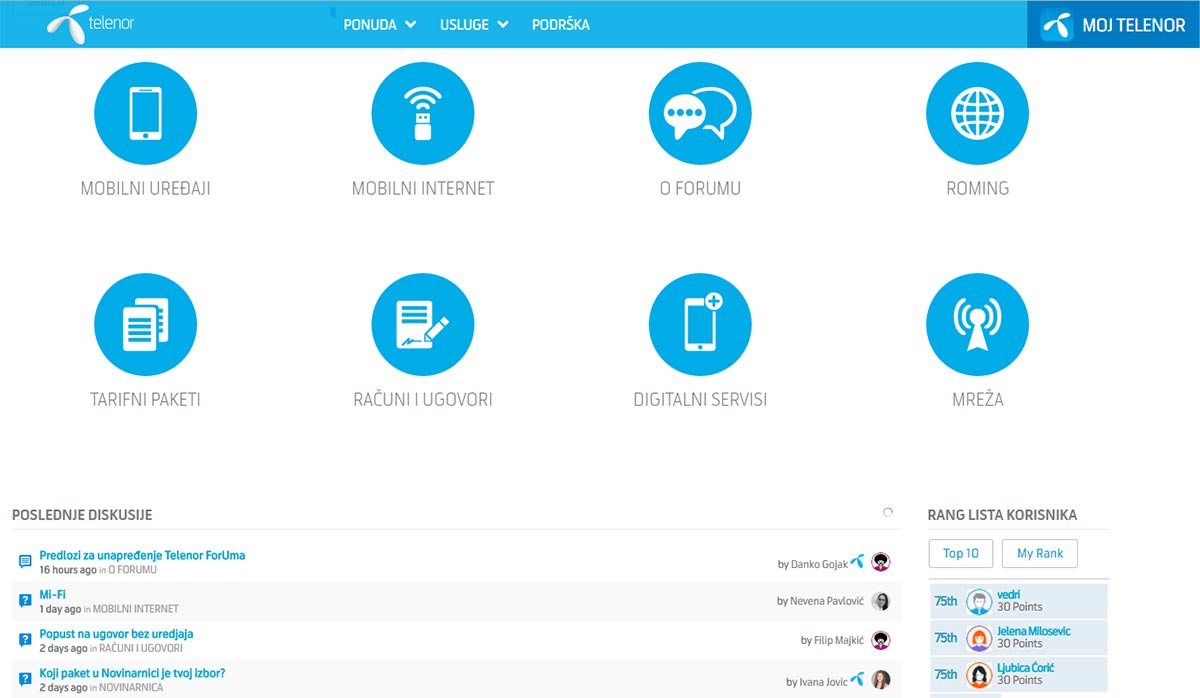Click the question icon beside Koji paket u Novinarnici
This screenshot has width=1200, height=698.
[x=25, y=680]
